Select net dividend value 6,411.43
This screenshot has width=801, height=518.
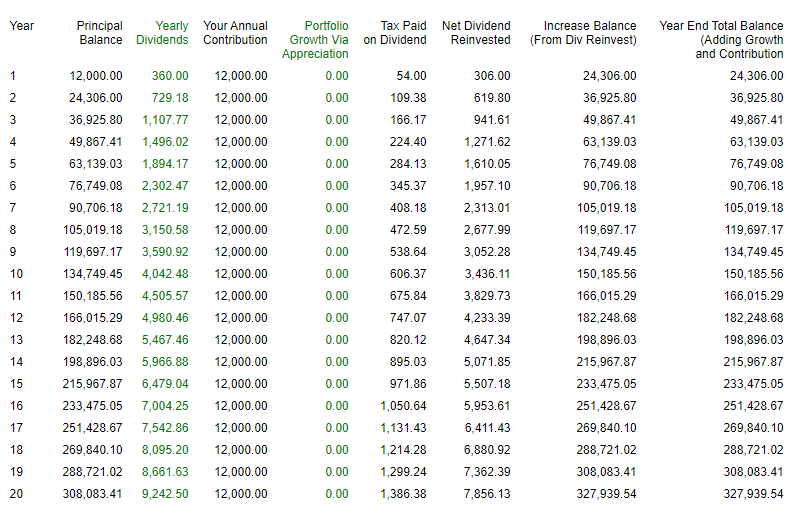(487, 428)
